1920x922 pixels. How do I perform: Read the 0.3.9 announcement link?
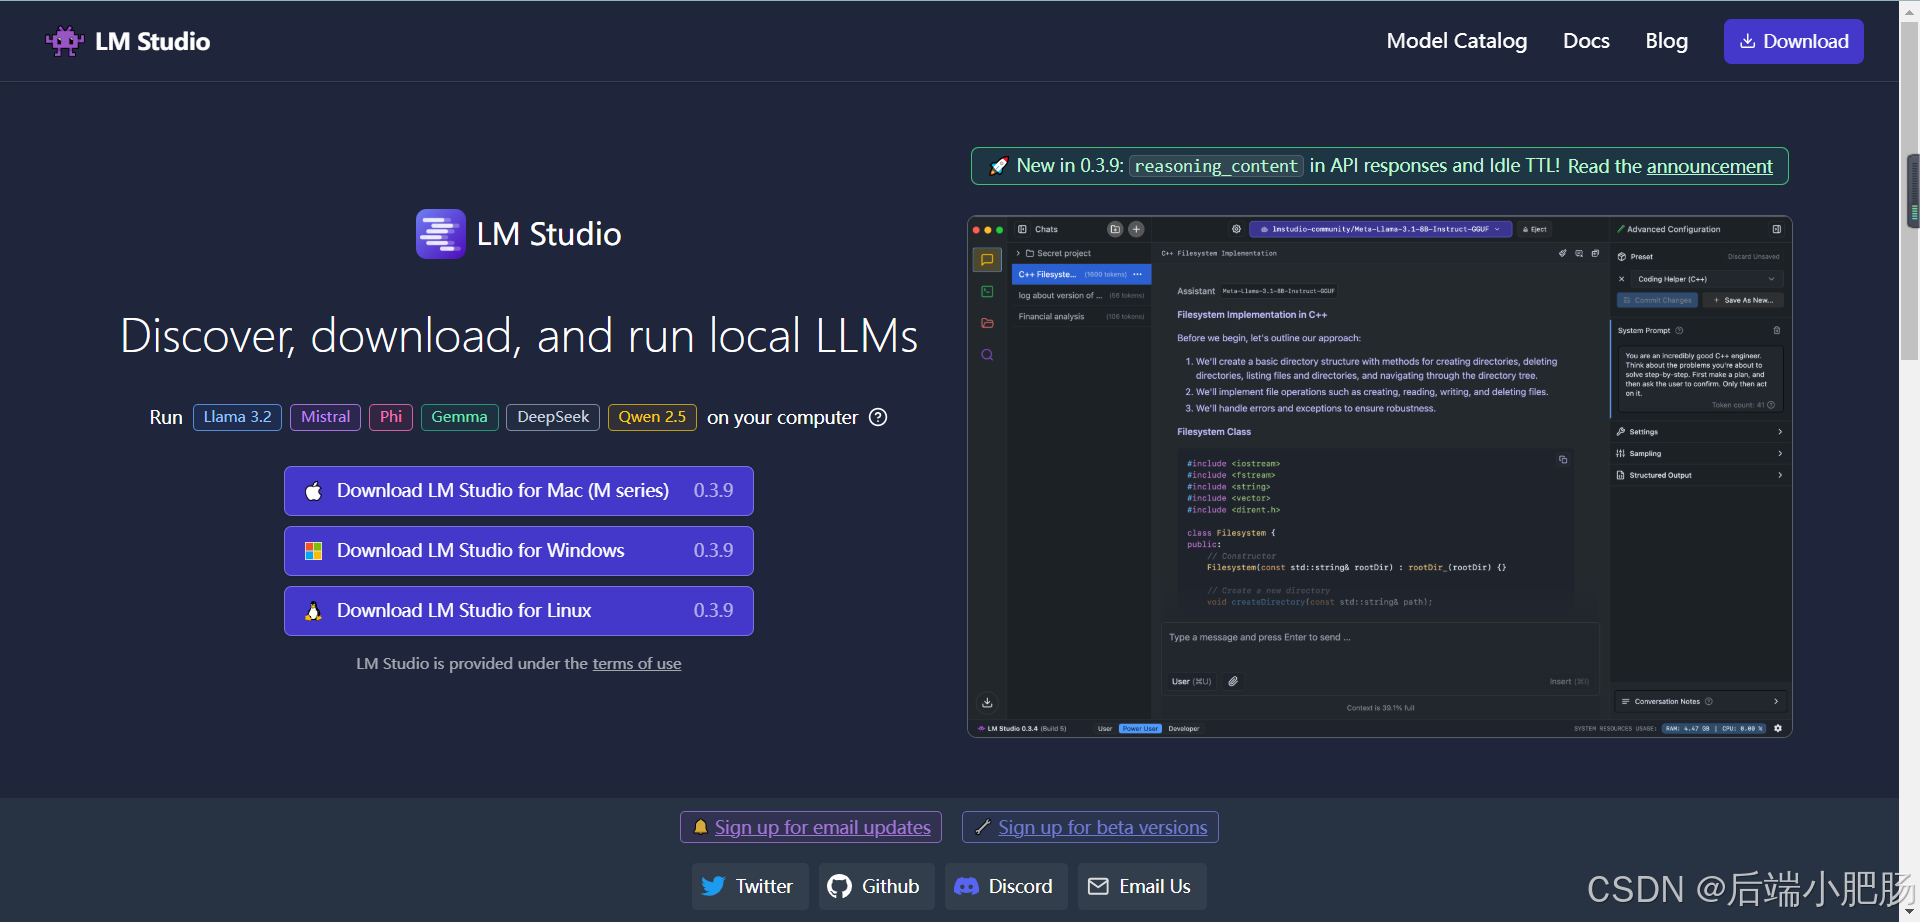tap(1709, 166)
